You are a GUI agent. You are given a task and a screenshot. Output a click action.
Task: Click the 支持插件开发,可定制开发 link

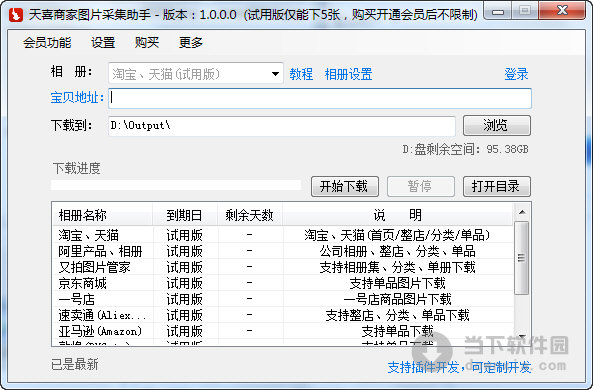(459, 367)
